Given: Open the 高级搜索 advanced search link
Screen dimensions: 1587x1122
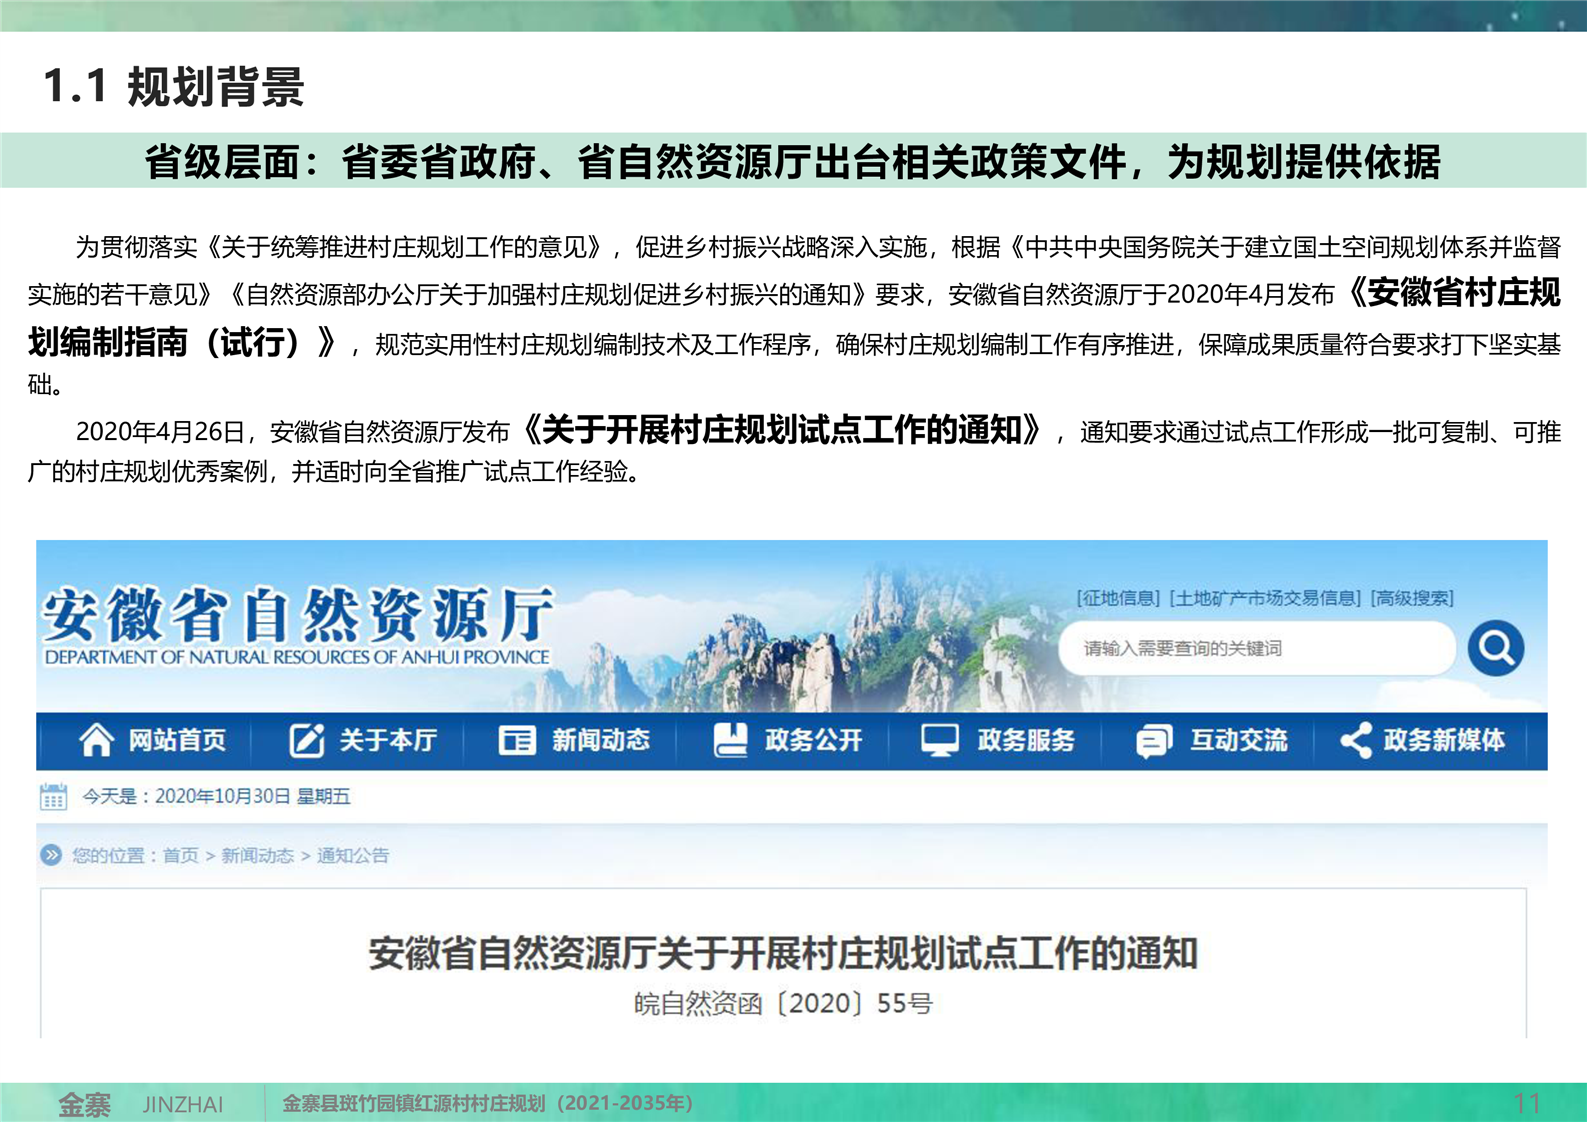Looking at the screenshot, I should [x=1412, y=598].
